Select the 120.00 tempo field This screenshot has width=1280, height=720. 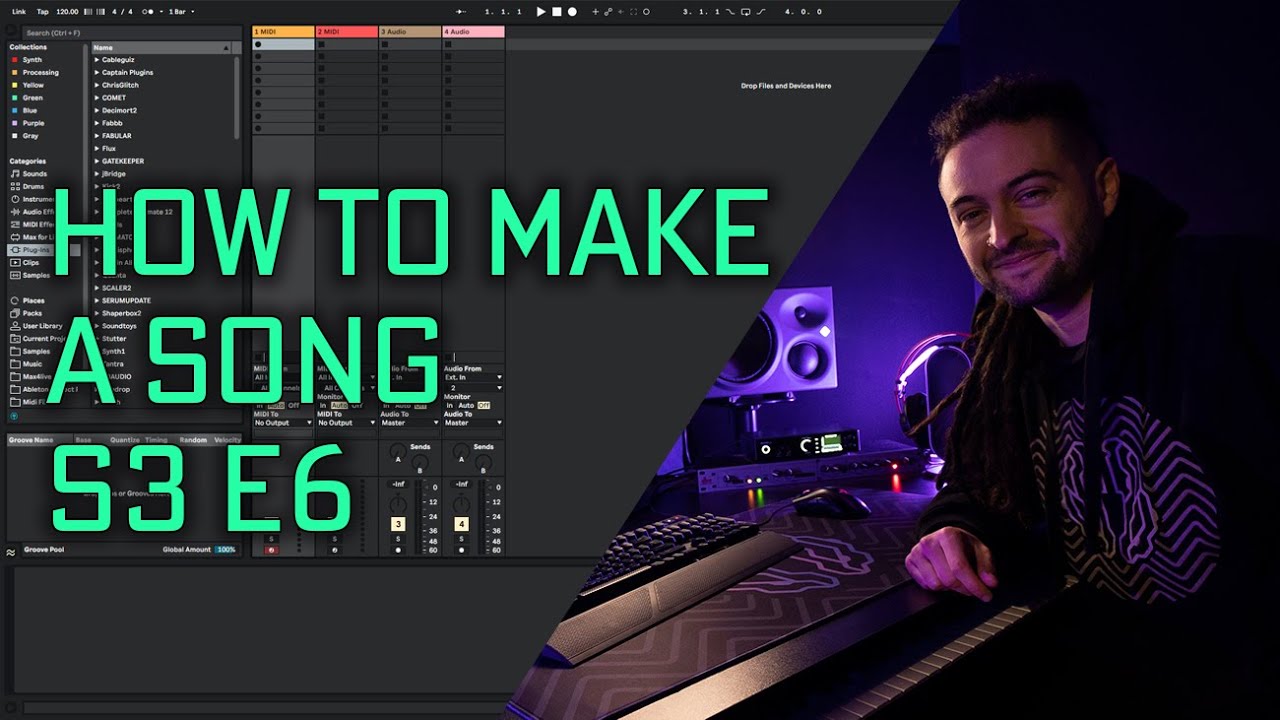tap(67, 12)
